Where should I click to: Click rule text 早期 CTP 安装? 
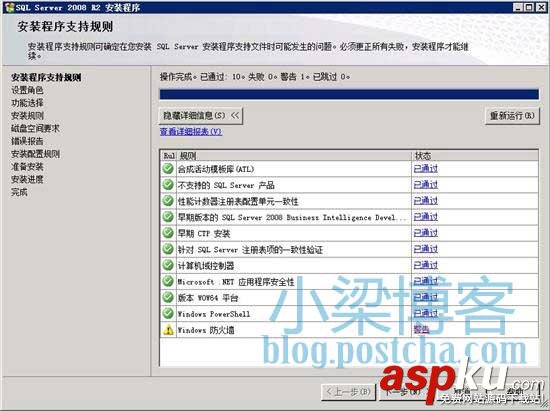[204, 234]
